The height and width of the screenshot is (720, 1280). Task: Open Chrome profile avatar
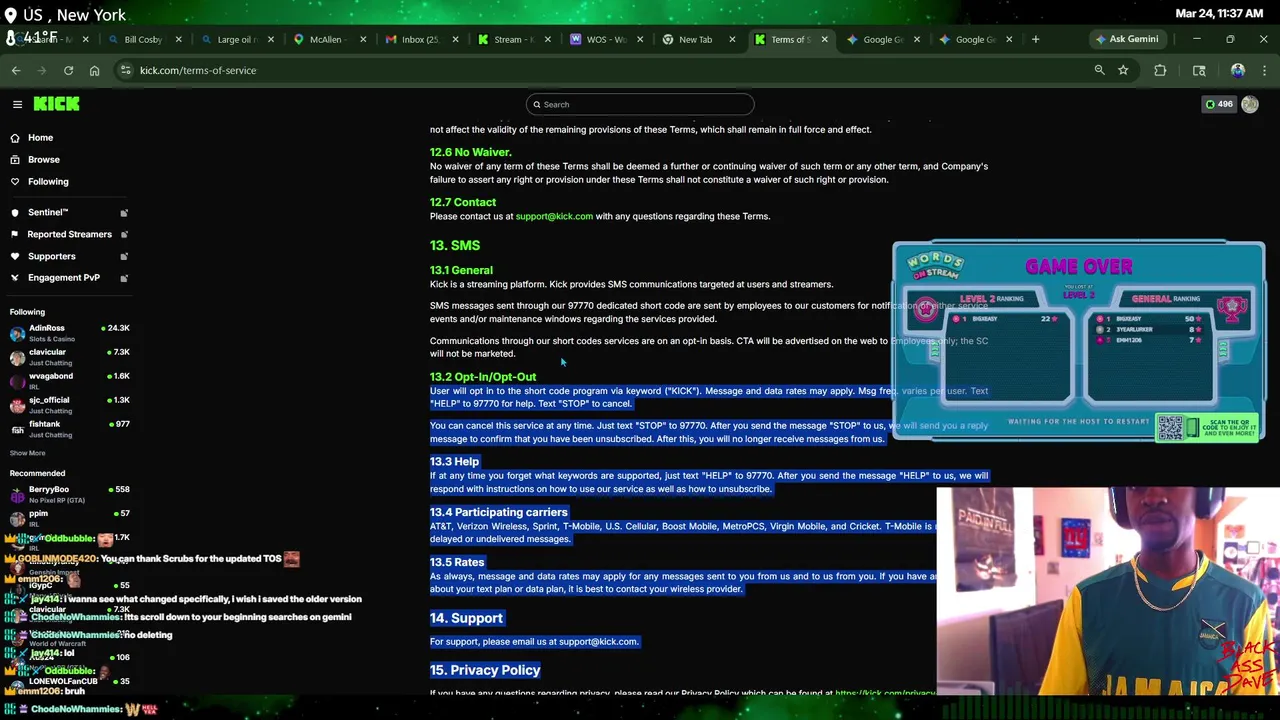(1238, 70)
